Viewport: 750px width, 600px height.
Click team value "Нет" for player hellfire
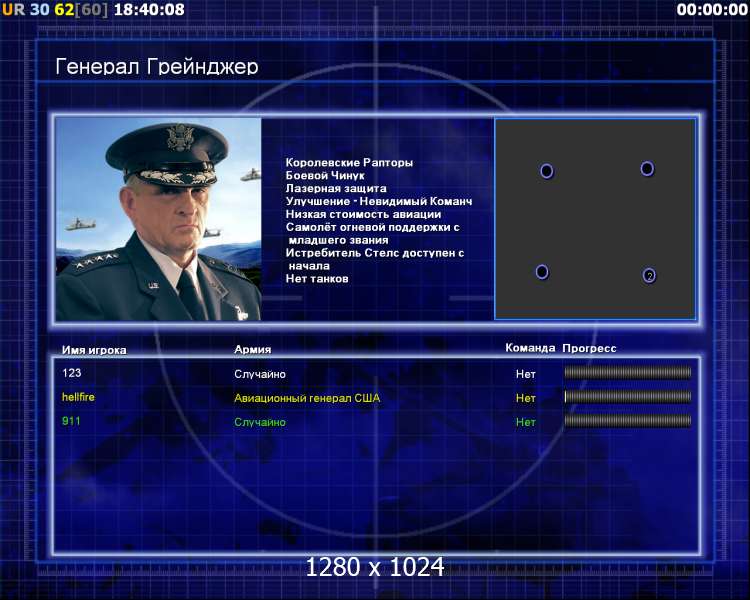click(x=526, y=398)
